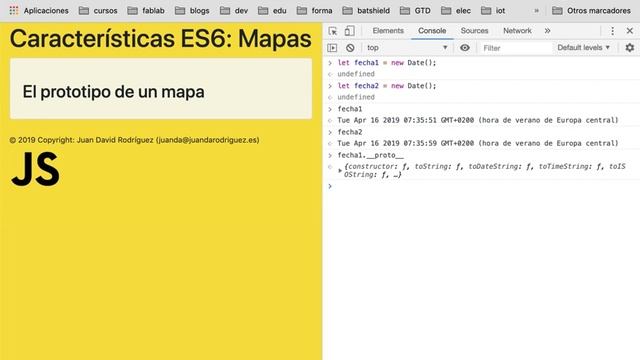The height and width of the screenshot is (360, 640).
Task: Close the DevTools panel
Action: pyautogui.click(x=630, y=31)
